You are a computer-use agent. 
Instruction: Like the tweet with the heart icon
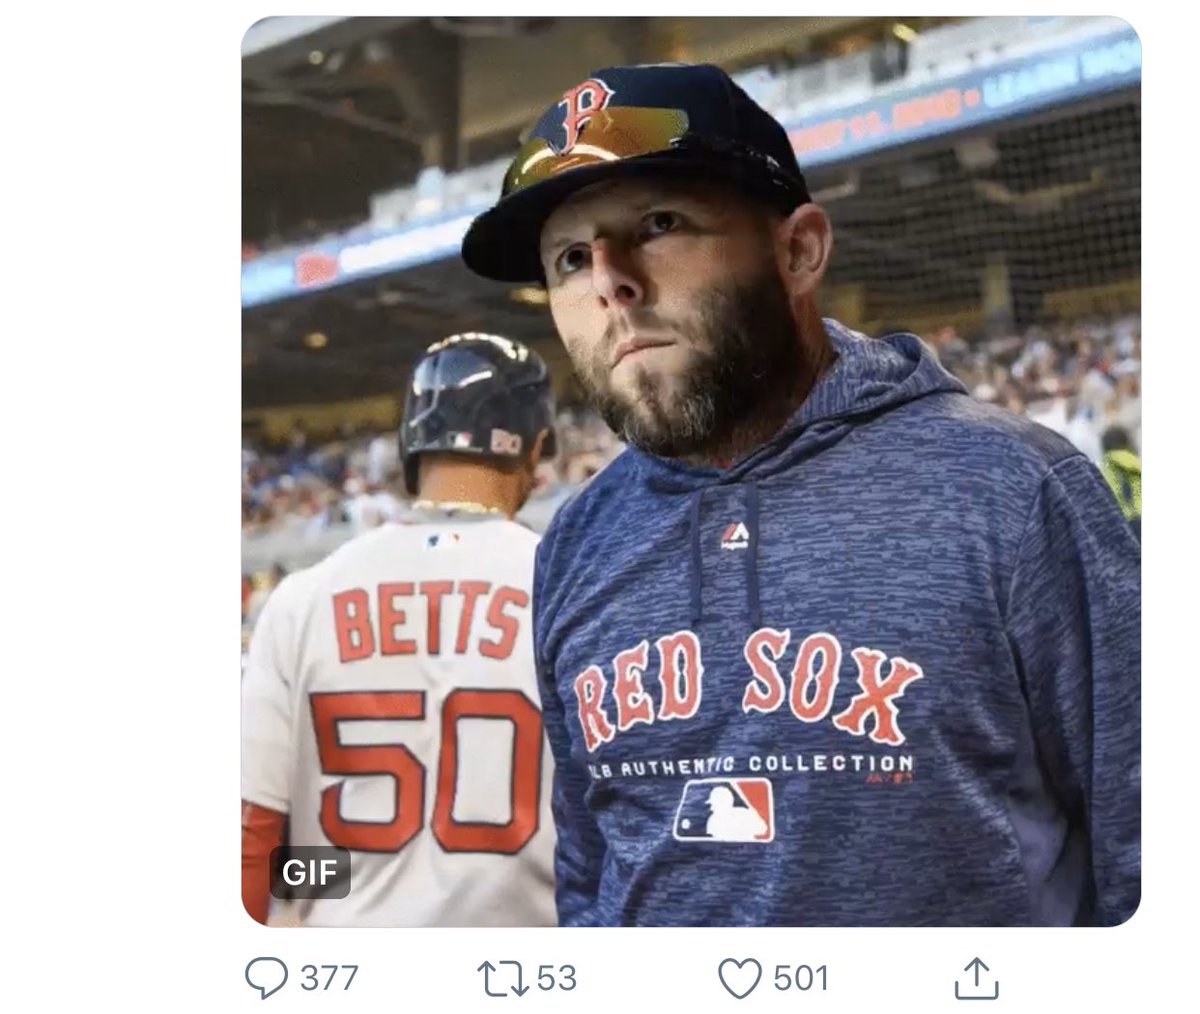pyautogui.click(x=741, y=978)
